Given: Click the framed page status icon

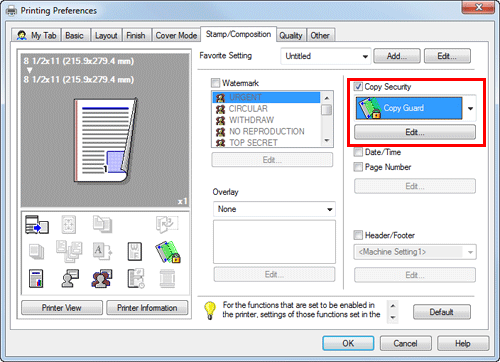Looking at the screenshot, I should 135,251.
